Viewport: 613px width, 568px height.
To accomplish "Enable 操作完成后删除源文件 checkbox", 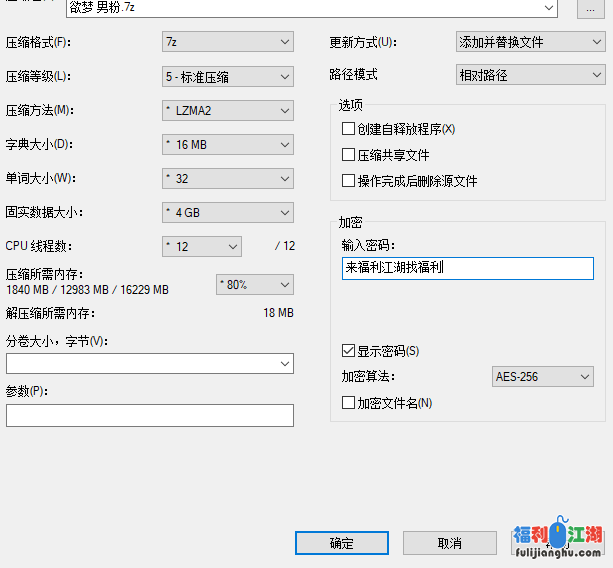I will coord(349,181).
